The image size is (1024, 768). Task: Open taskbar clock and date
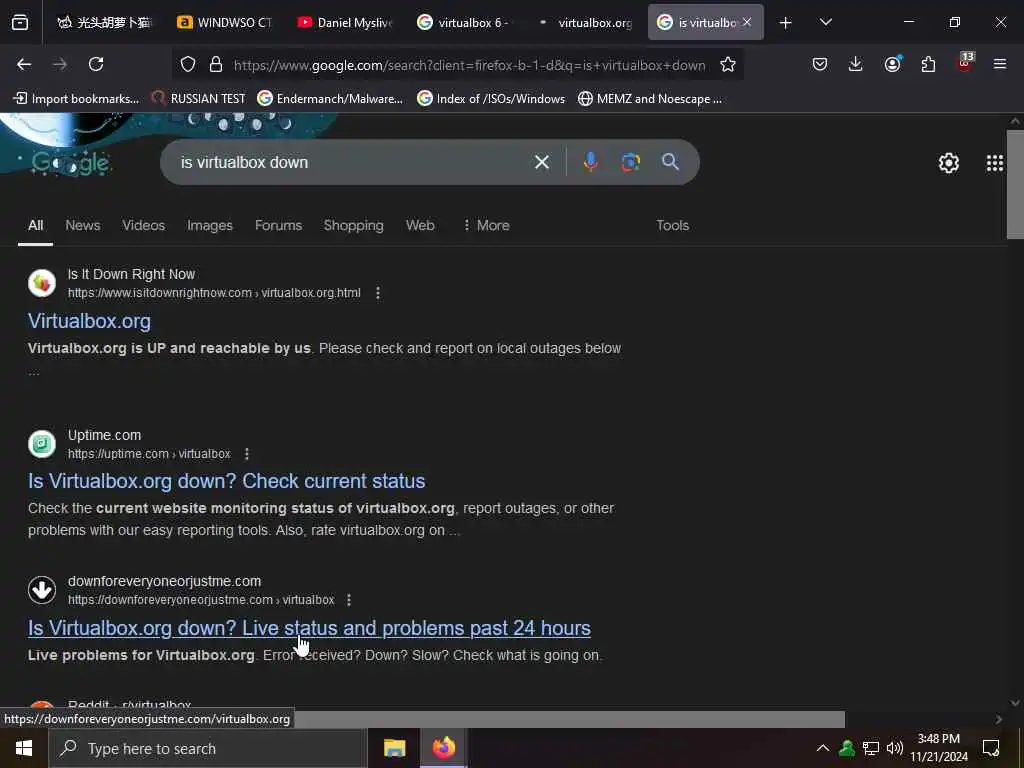click(938, 748)
